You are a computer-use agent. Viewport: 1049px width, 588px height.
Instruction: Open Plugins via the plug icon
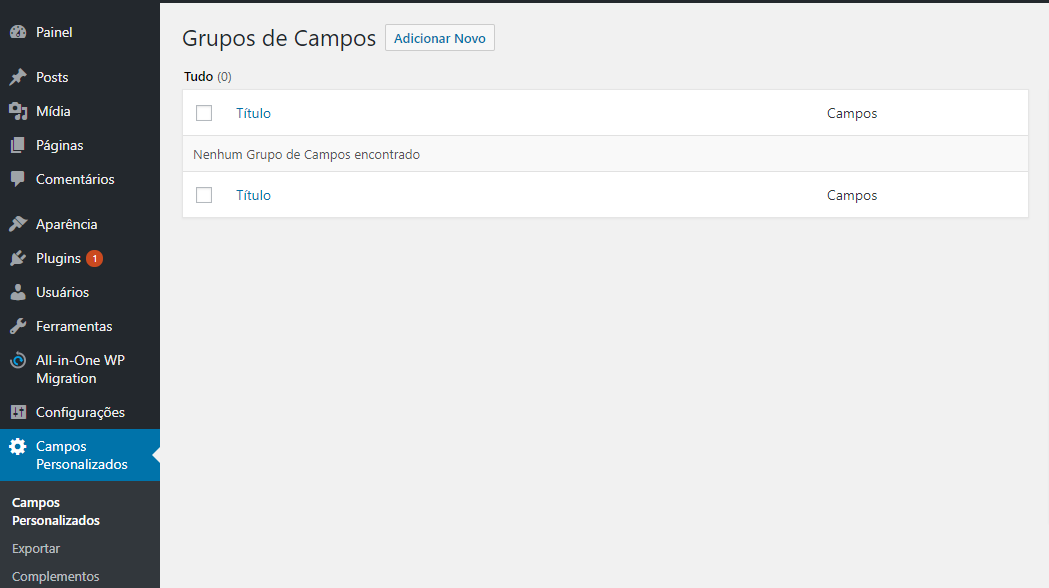click(18, 258)
